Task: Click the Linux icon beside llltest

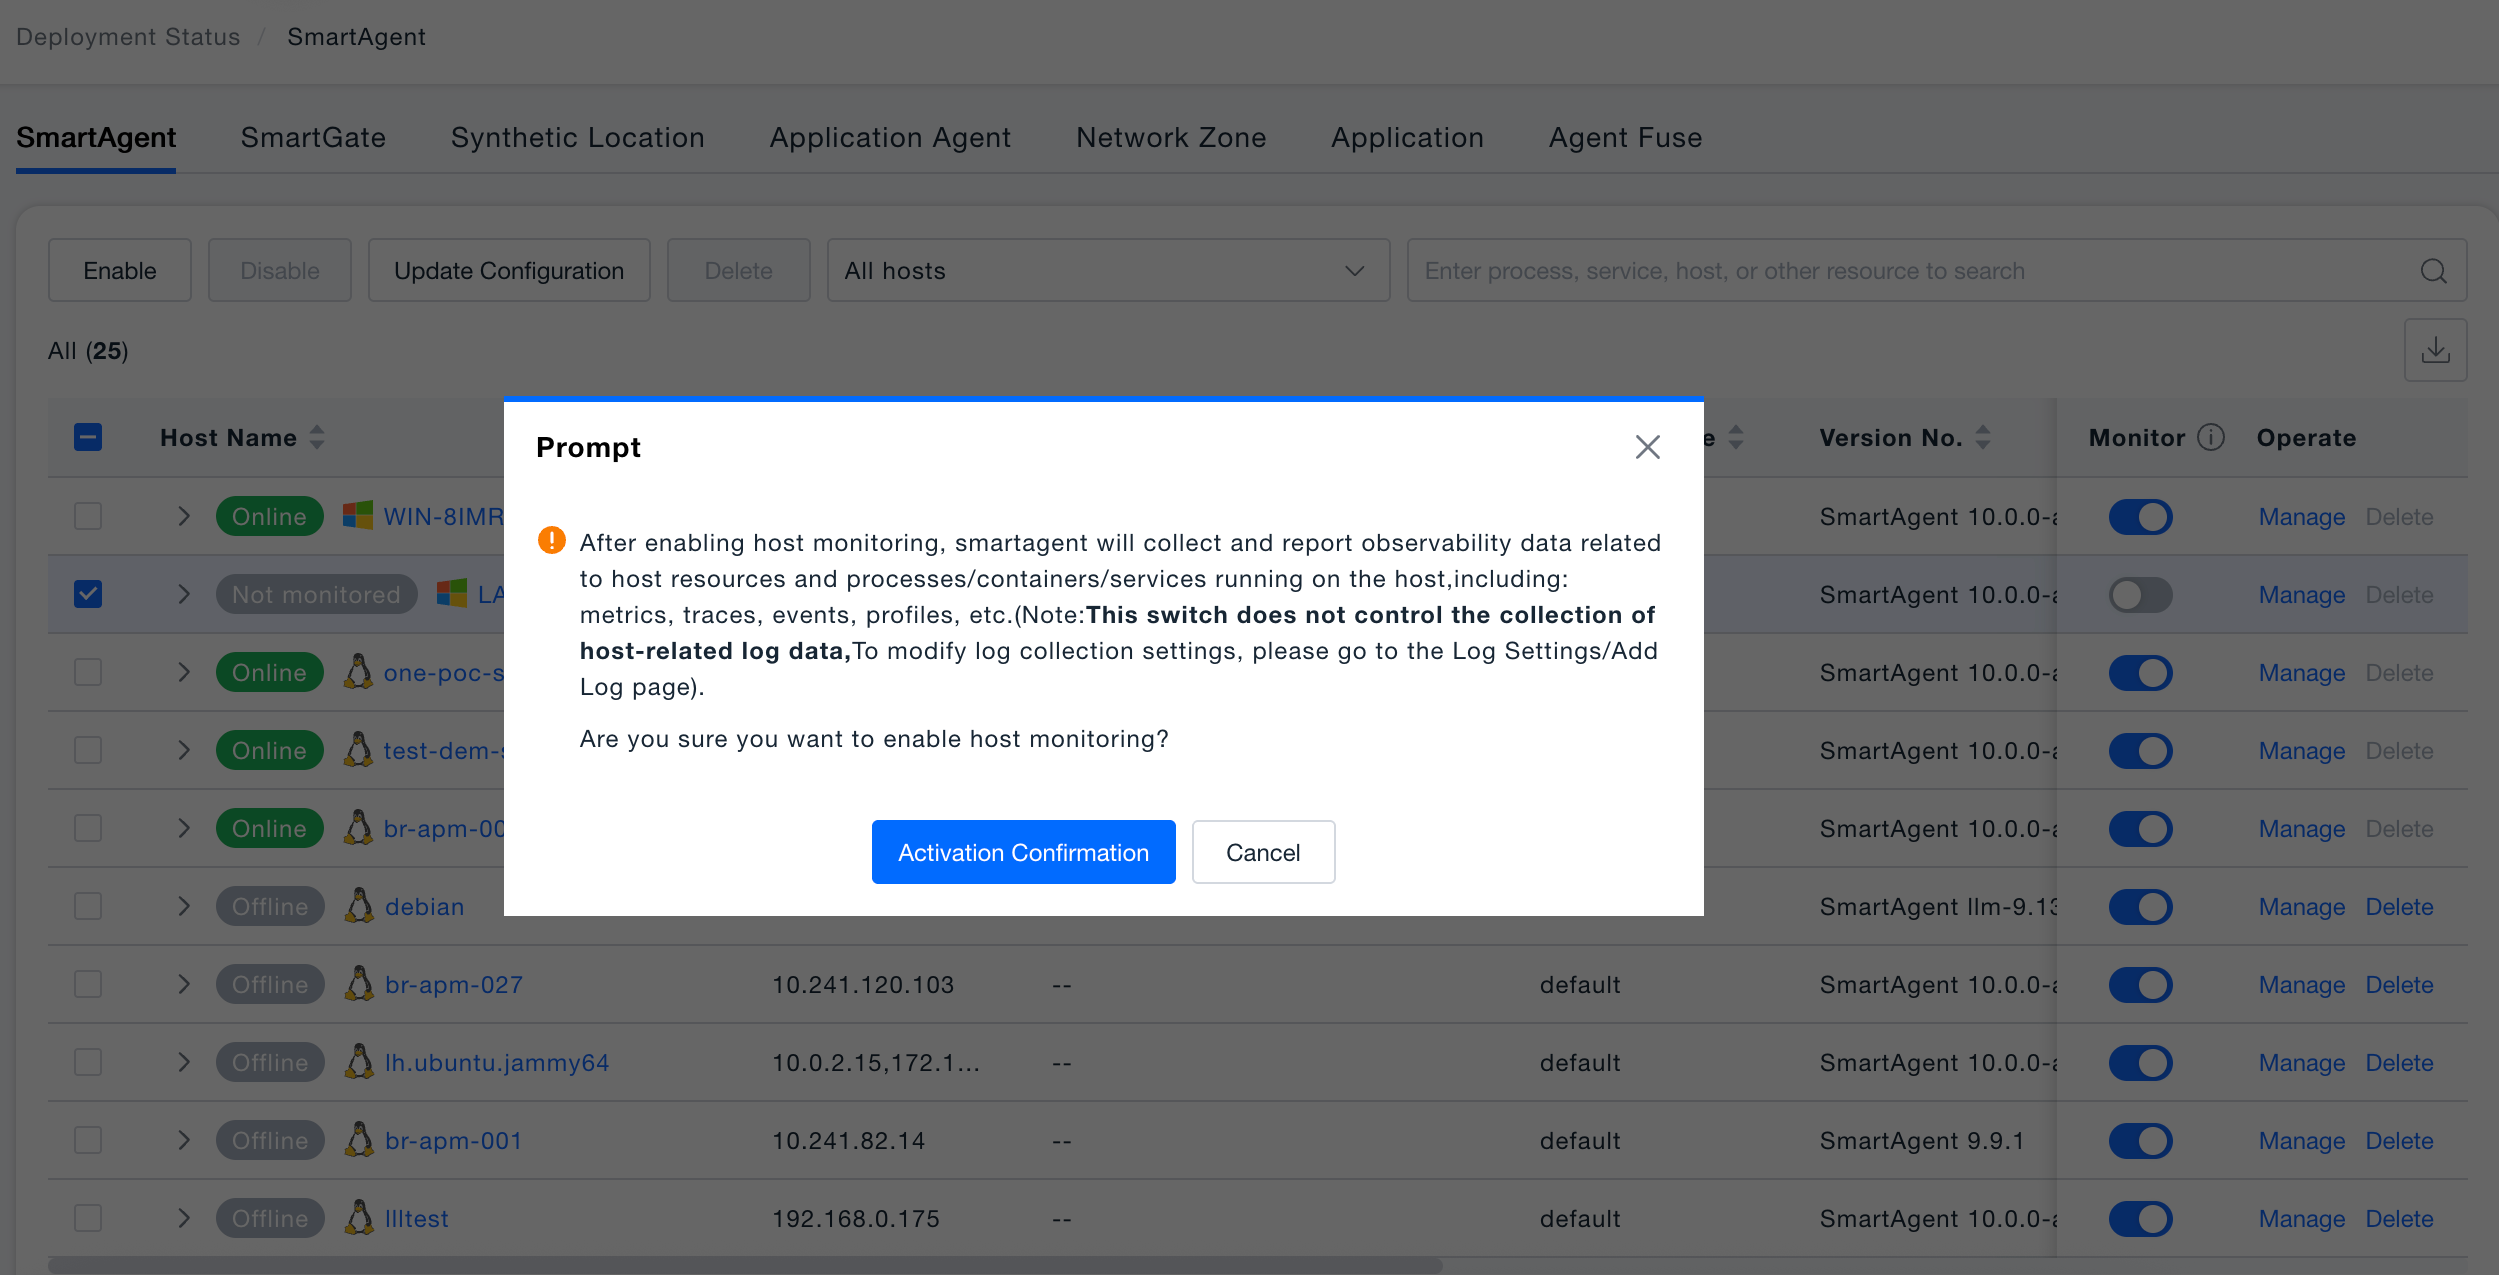Action: (x=359, y=1218)
